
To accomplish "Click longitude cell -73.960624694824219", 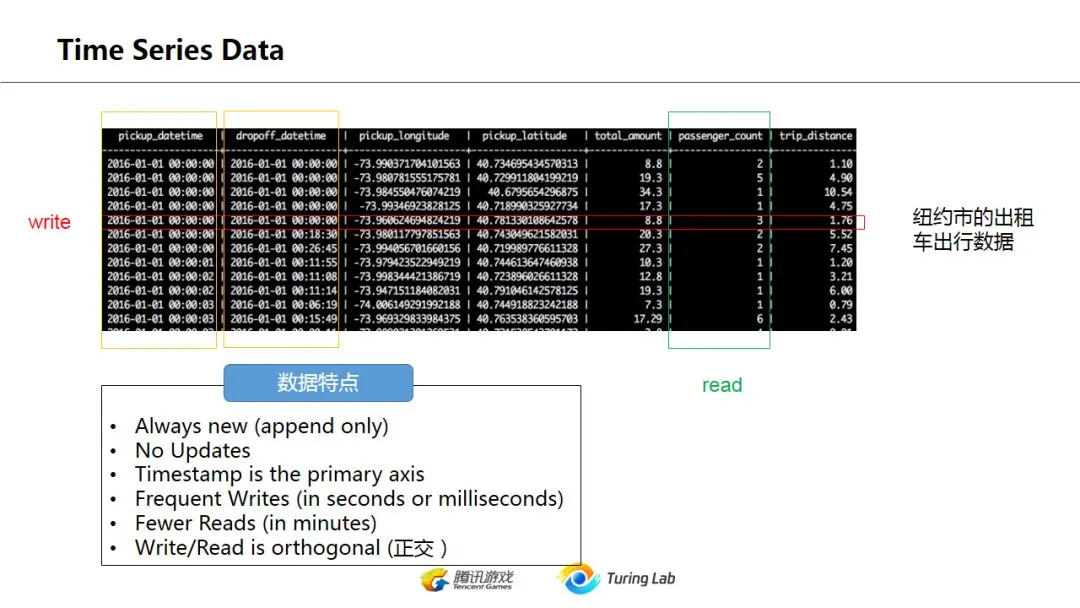I will click(406, 220).
